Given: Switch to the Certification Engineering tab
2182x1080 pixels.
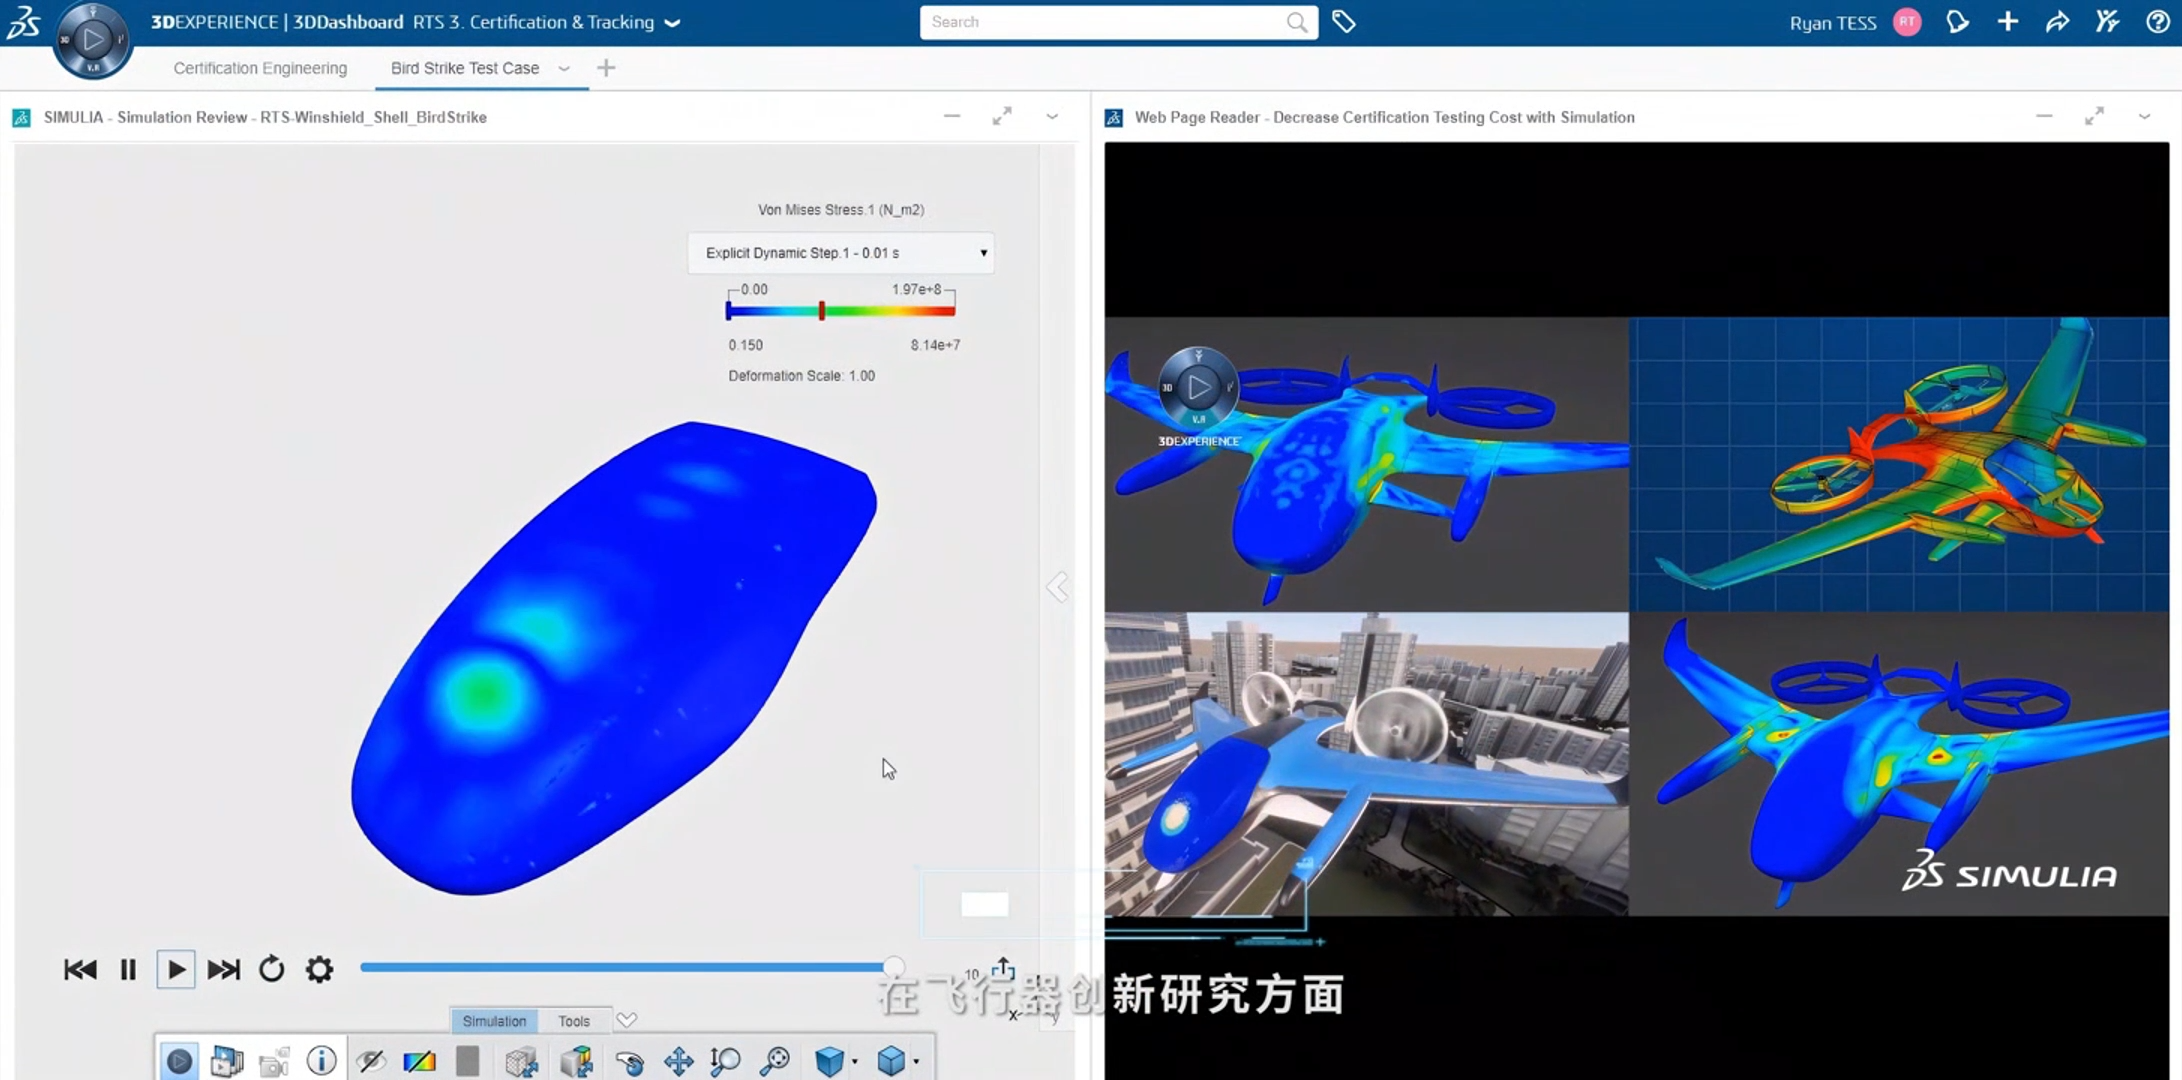Looking at the screenshot, I should pyautogui.click(x=260, y=68).
